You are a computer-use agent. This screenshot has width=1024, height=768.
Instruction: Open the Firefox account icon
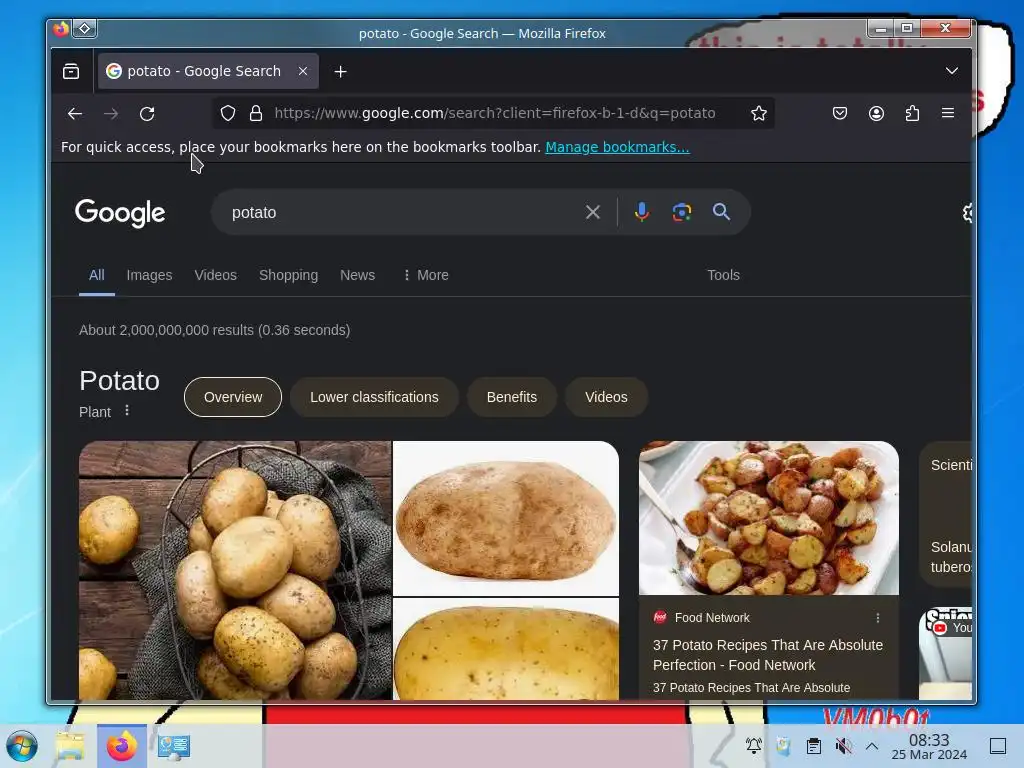point(876,114)
